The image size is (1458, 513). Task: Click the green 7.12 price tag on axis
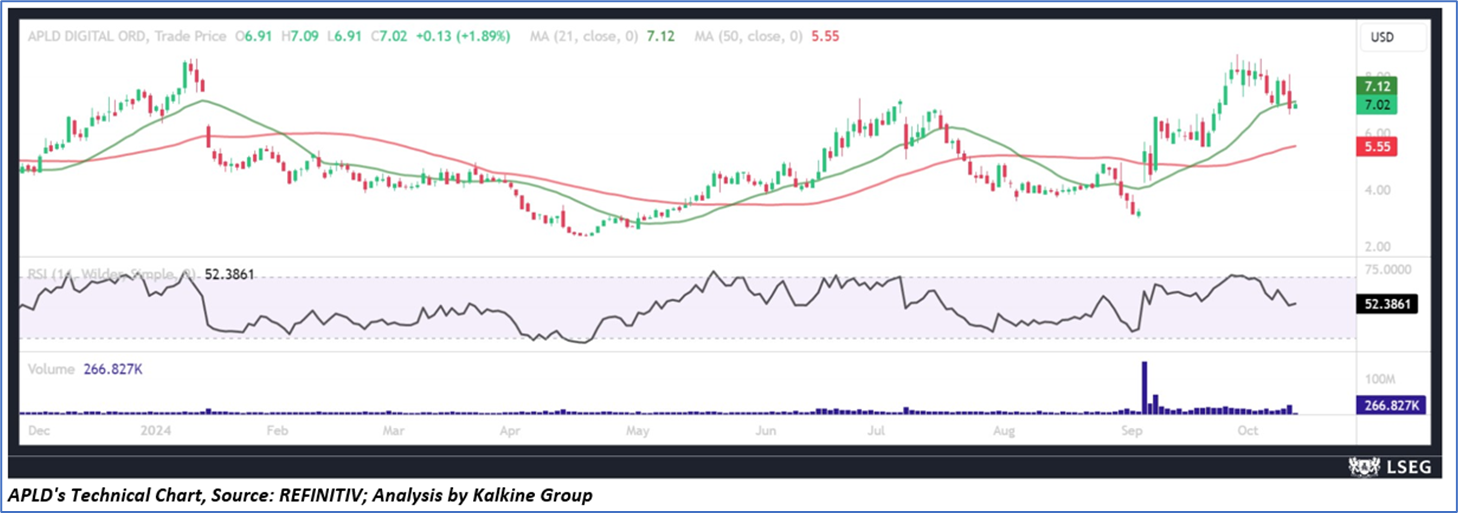[1379, 86]
